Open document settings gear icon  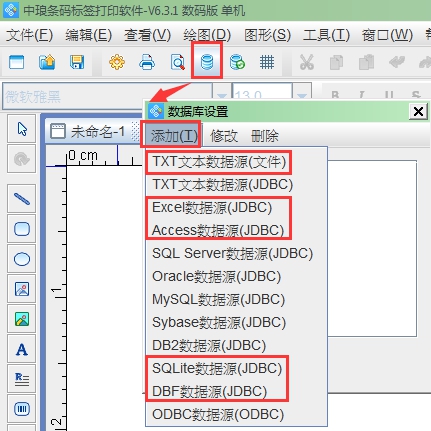(117, 62)
